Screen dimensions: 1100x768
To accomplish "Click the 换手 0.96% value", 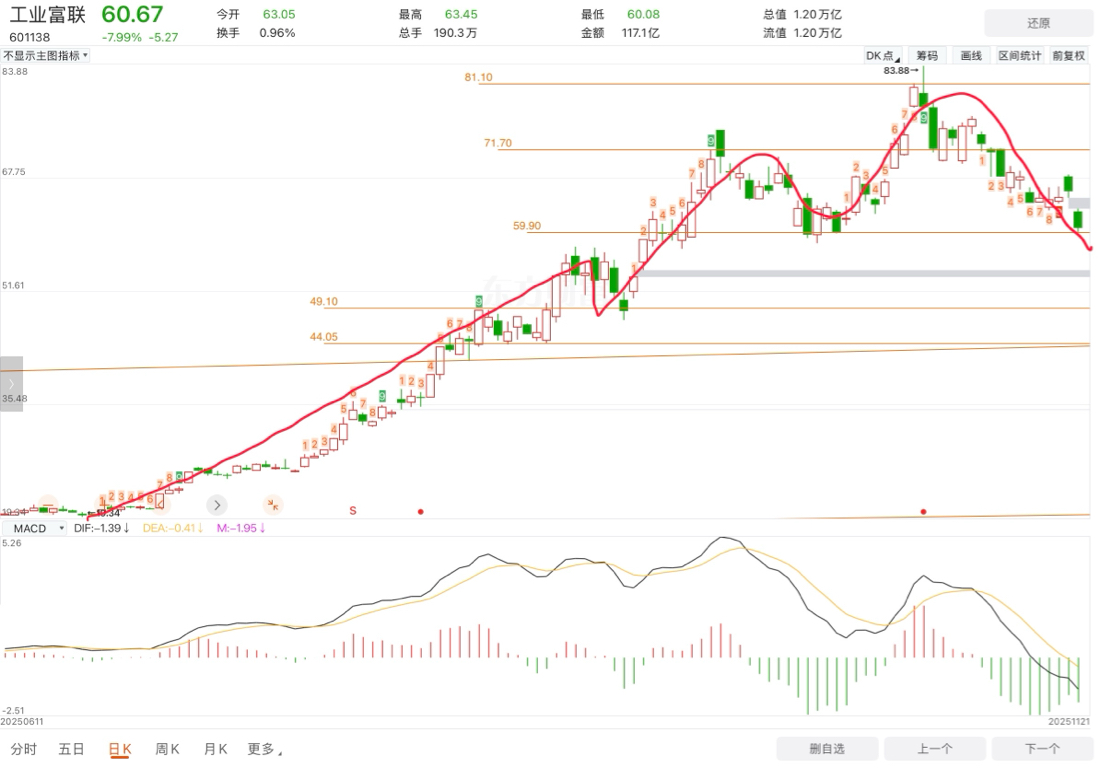I will pyautogui.click(x=277, y=33).
